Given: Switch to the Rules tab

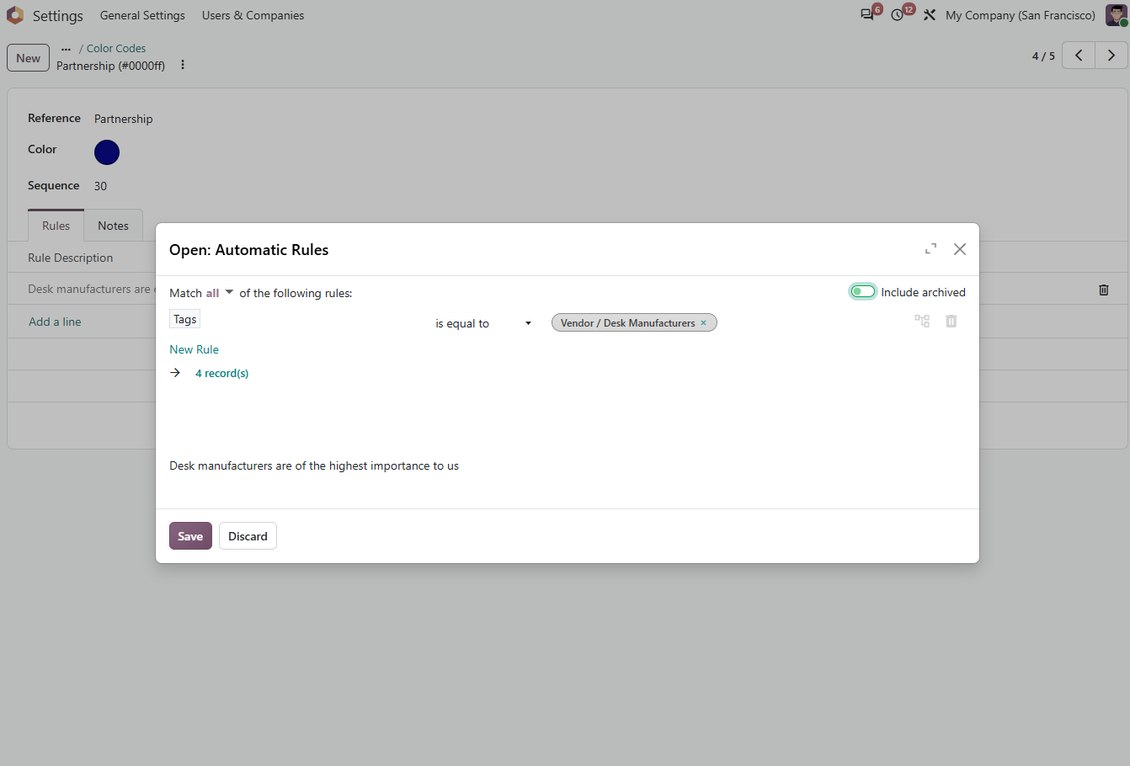Looking at the screenshot, I should (55, 226).
